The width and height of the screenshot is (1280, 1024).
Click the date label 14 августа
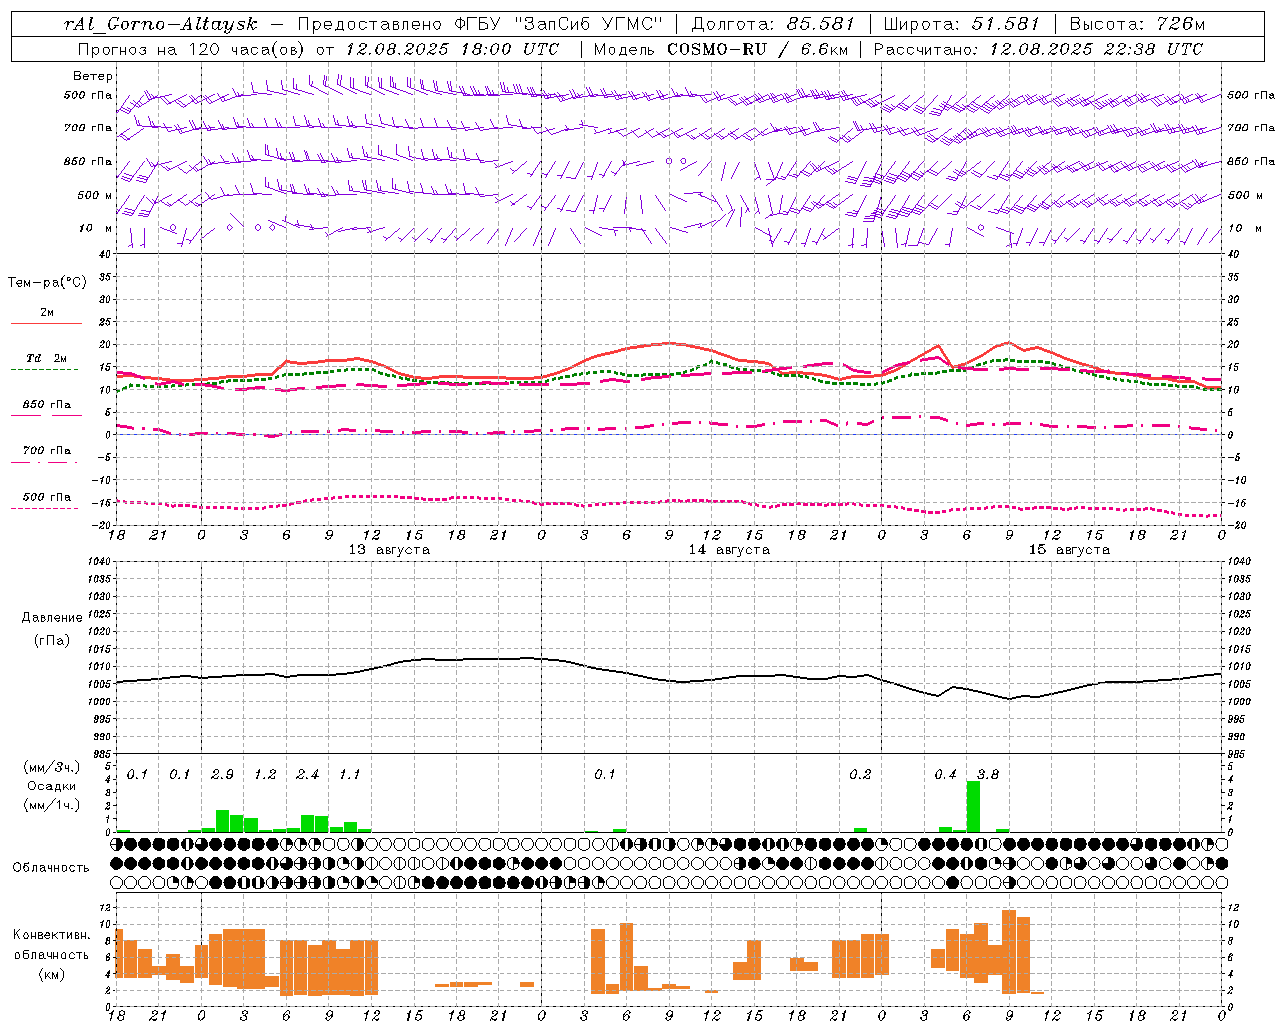729,550
